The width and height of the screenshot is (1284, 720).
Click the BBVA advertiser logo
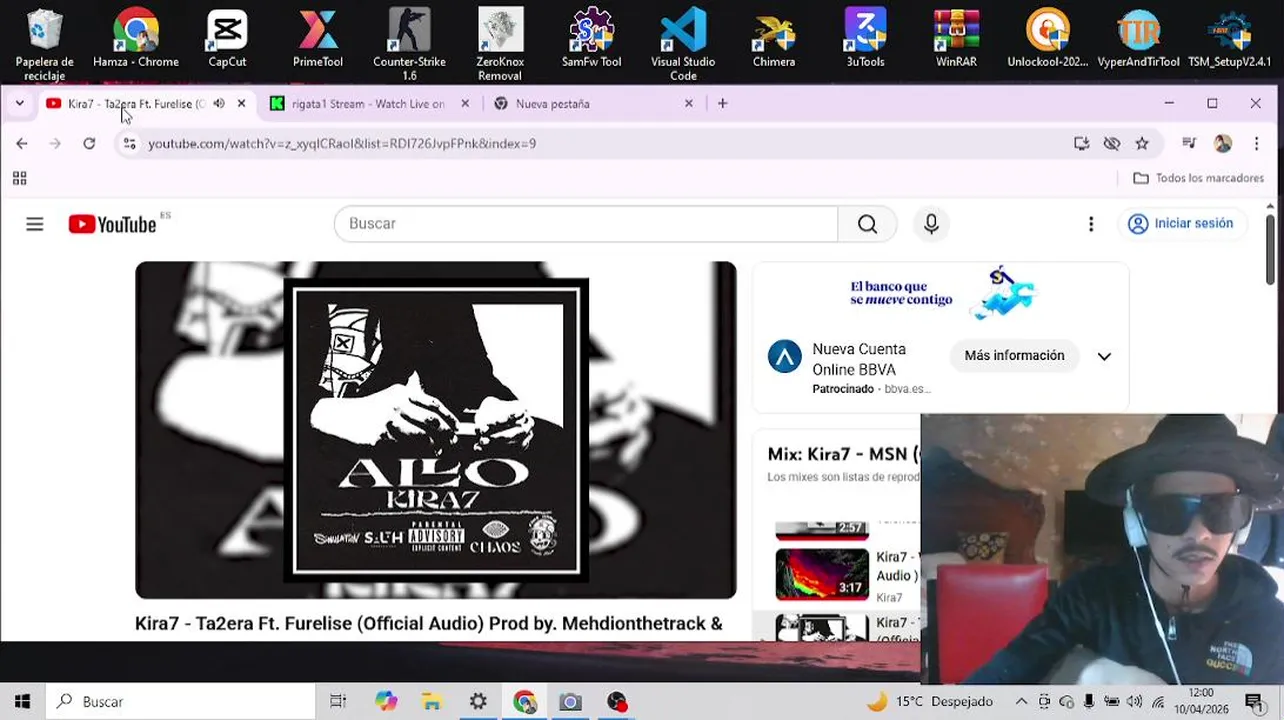coord(784,357)
